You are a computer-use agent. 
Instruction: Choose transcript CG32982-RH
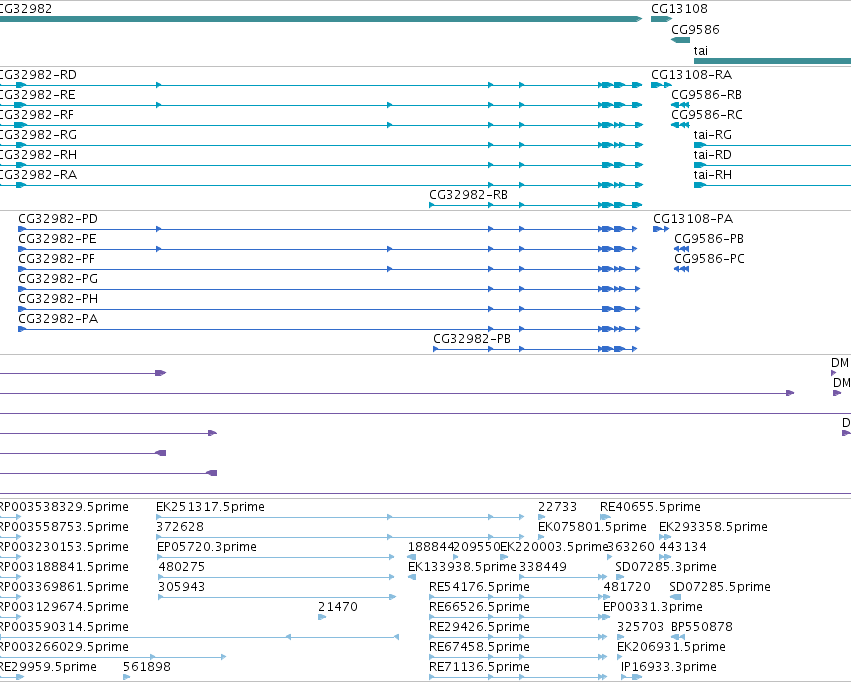click(x=38, y=155)
